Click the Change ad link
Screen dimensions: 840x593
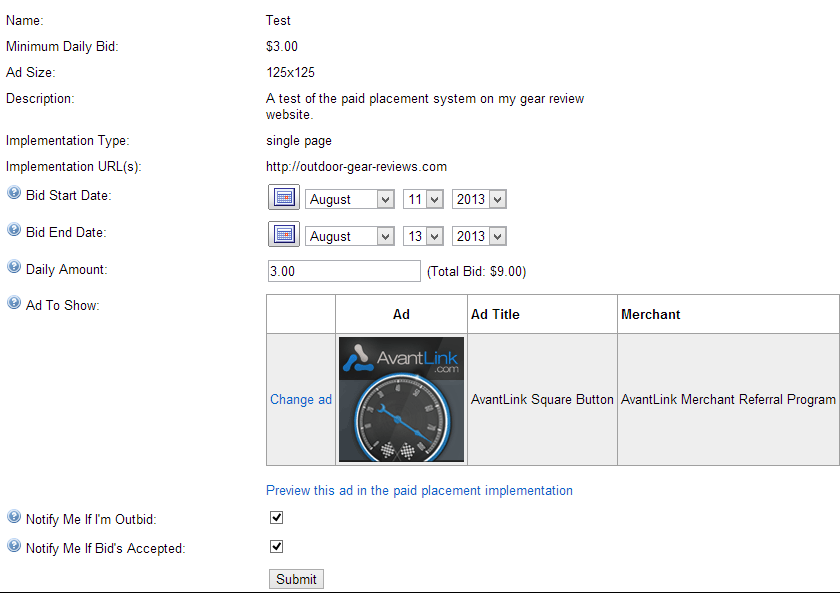pos(301,400)
